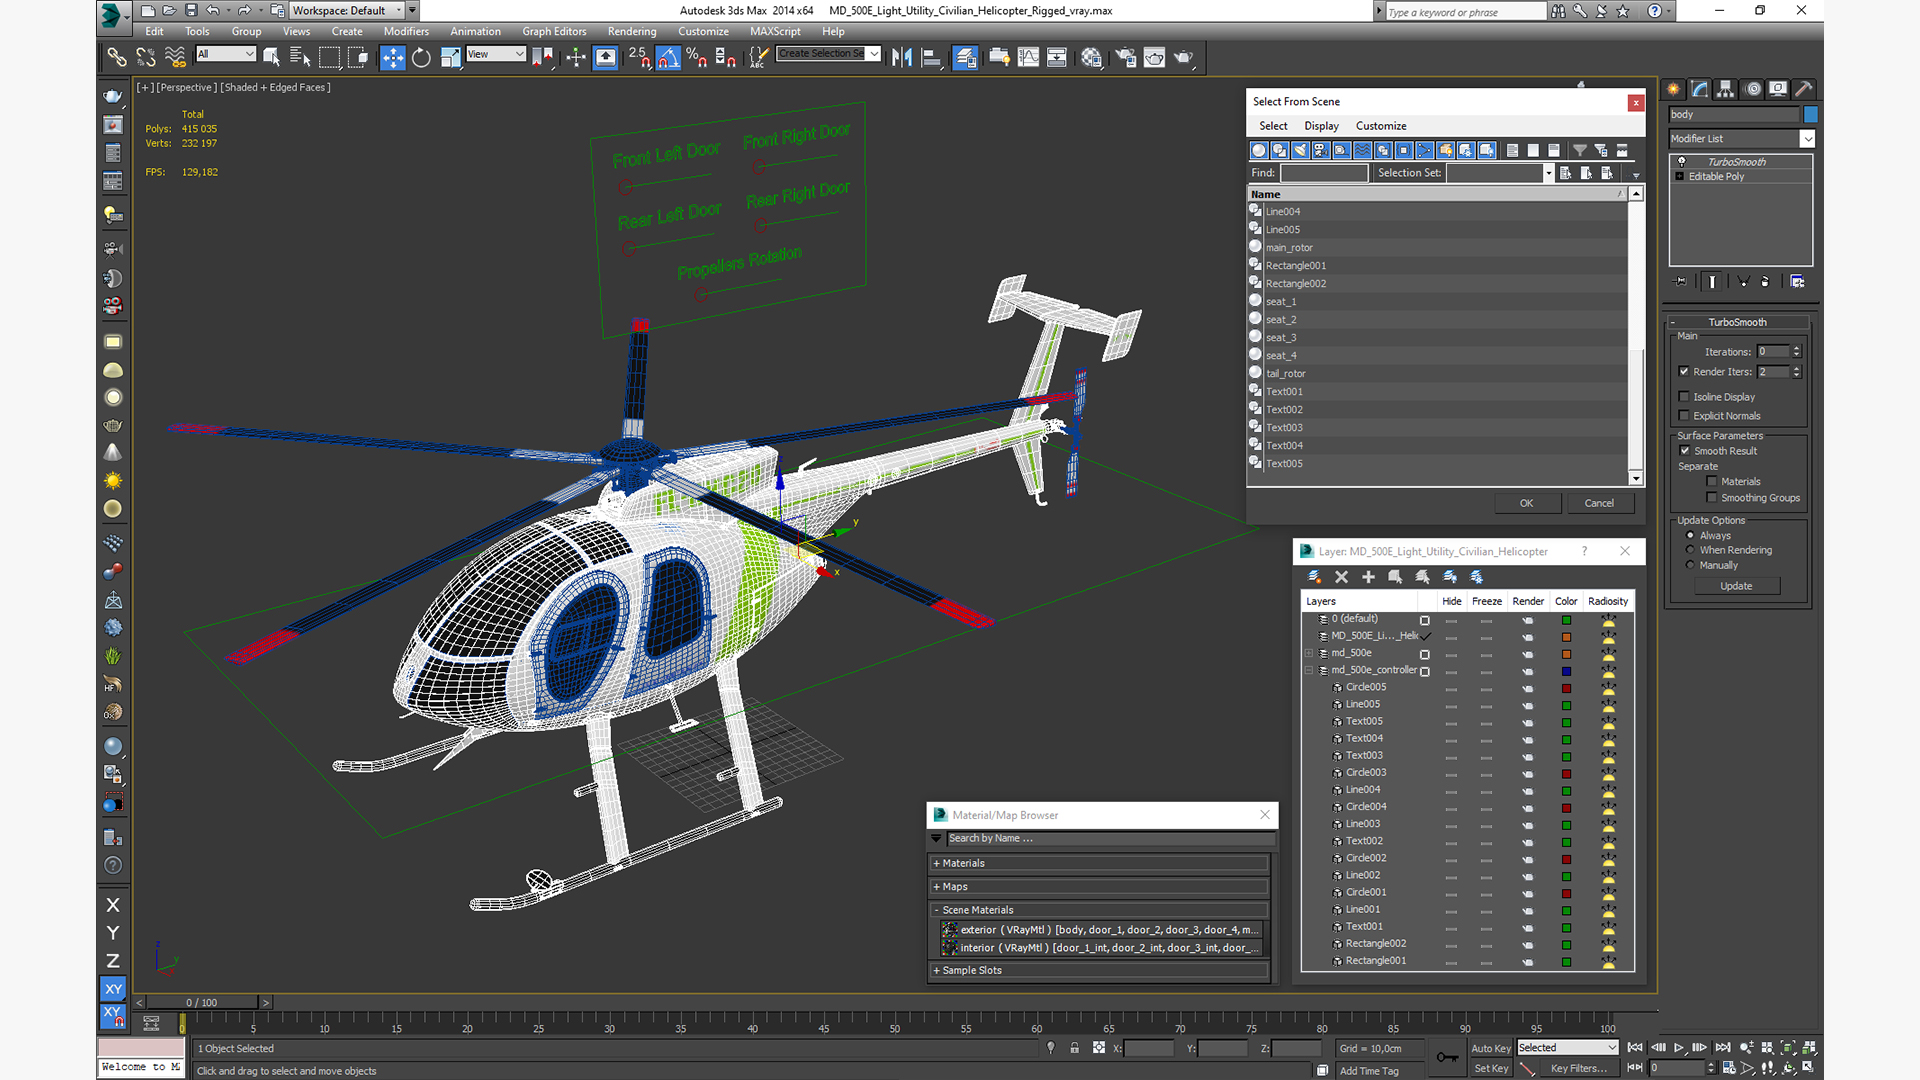Activate the Select and Move tool
1920x1080 pixels.
pyautogui.click(x=392, y=57)
